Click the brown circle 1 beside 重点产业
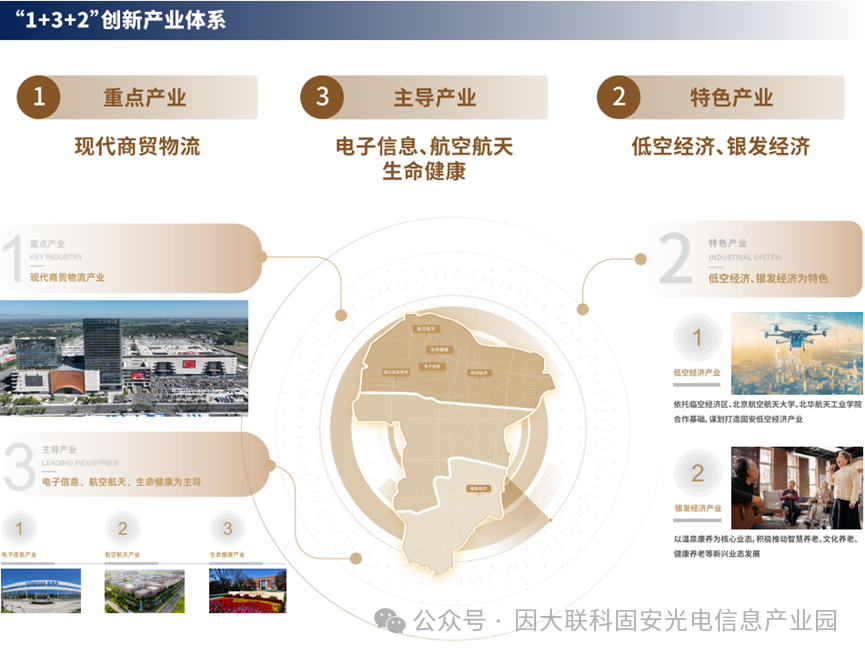 [39, 97]
